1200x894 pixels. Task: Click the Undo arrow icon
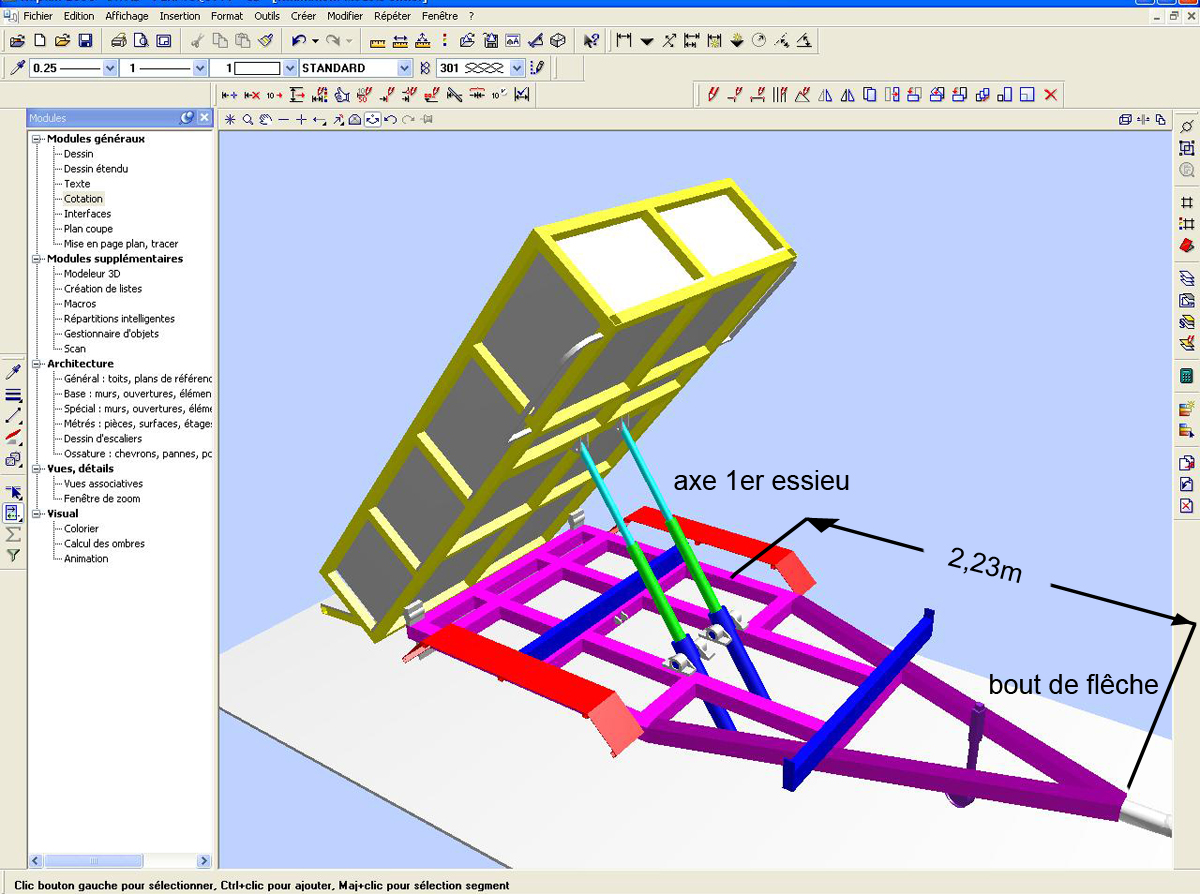point(298,41)
